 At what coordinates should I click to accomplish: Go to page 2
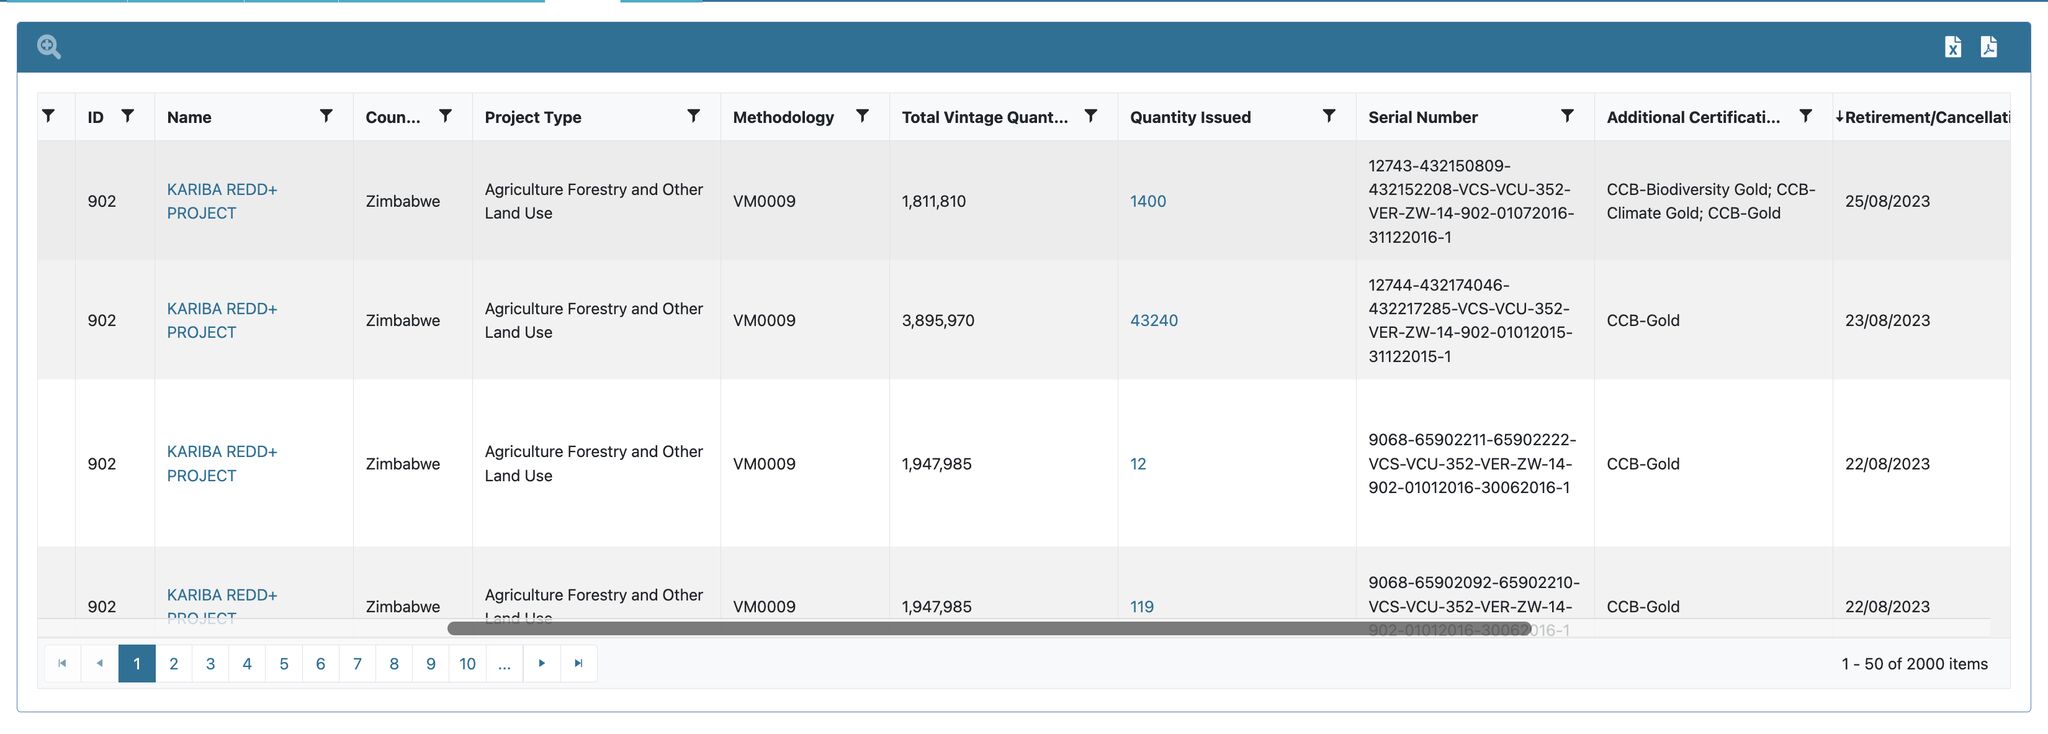(x=174, y=663)
